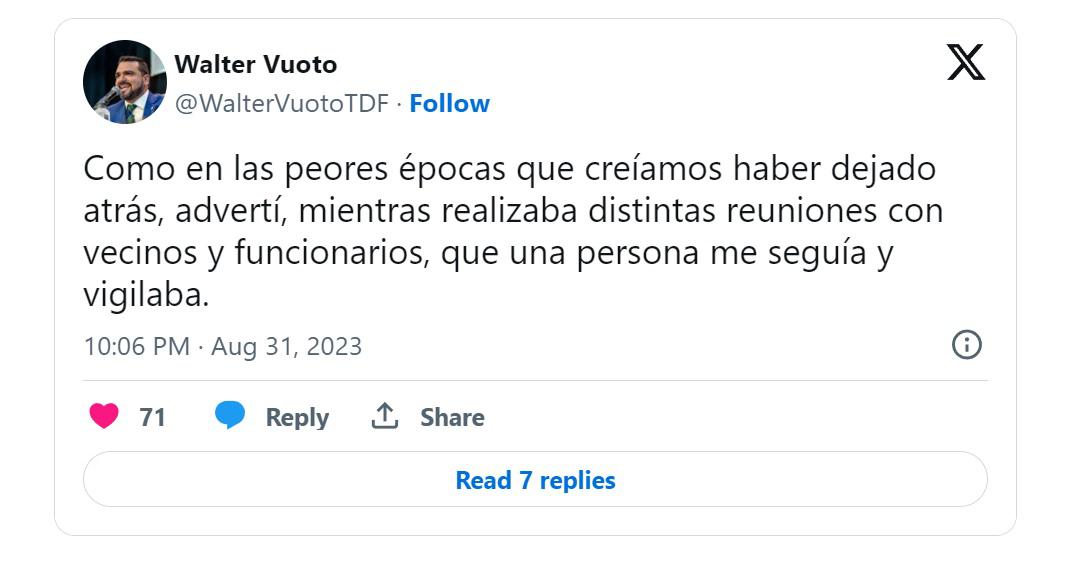
Task: Like the tweet with the pink heart
Action: click(x=104, y=416)
